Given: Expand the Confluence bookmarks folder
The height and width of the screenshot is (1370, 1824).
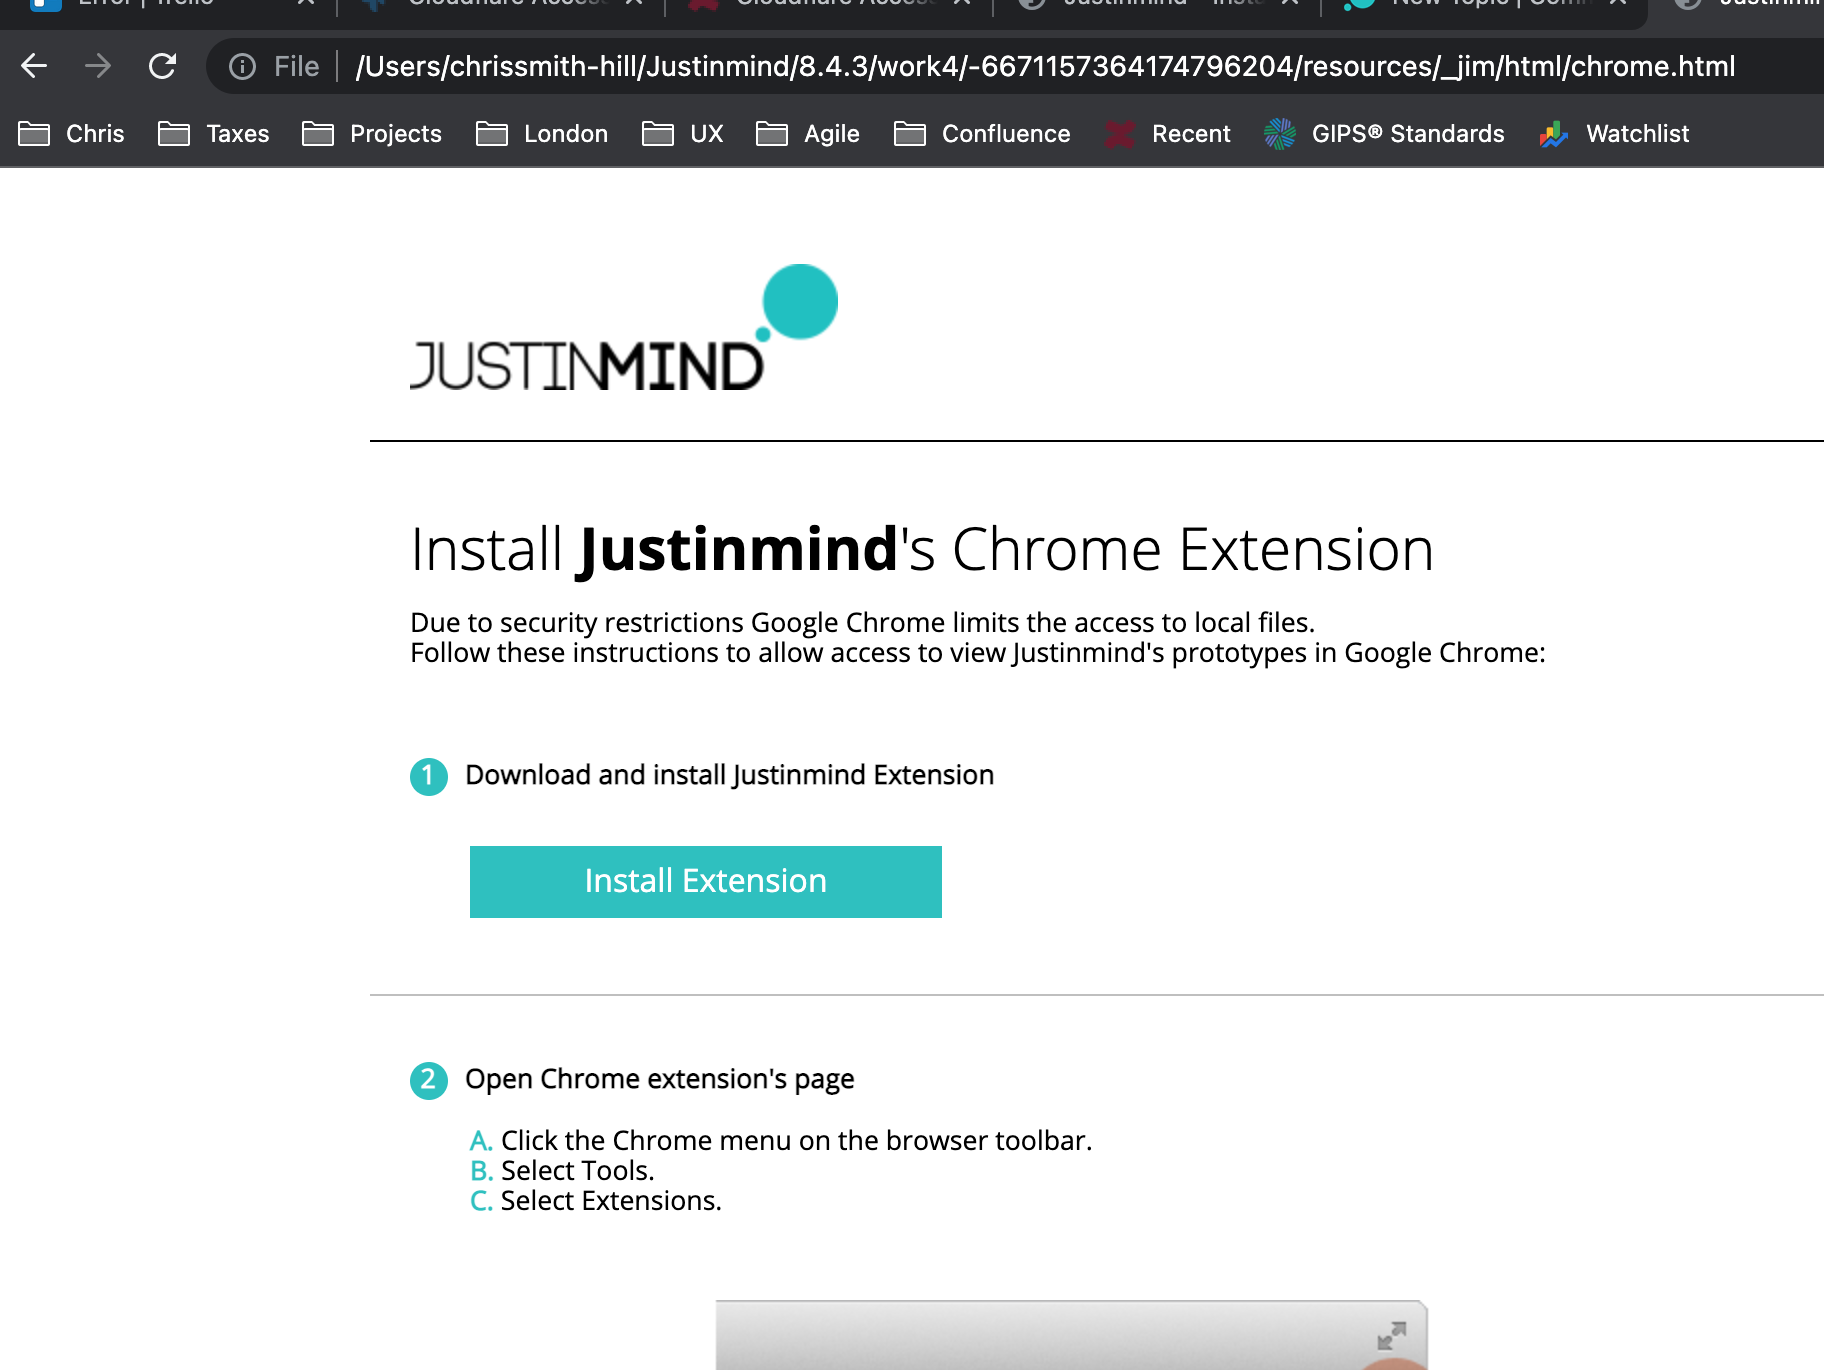Looking at the screenshot, I should pyautogui.click(x=982, y=134).
